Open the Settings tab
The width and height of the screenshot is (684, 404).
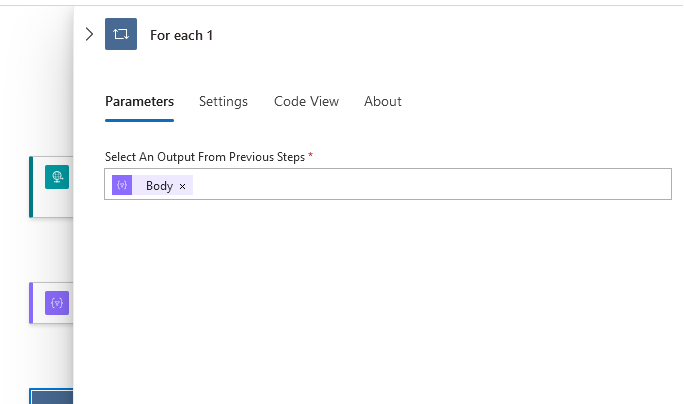coord(223,101)
